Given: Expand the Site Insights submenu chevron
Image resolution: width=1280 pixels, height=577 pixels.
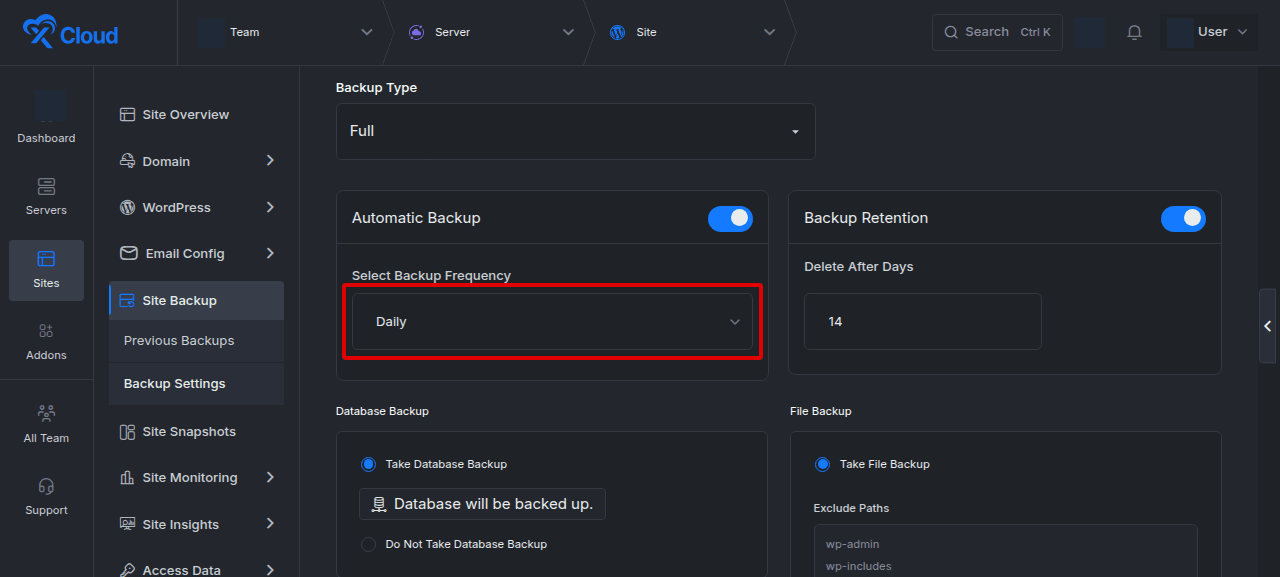Looking at the screenshot, I should pyautogui.click(x=270, y=524).
